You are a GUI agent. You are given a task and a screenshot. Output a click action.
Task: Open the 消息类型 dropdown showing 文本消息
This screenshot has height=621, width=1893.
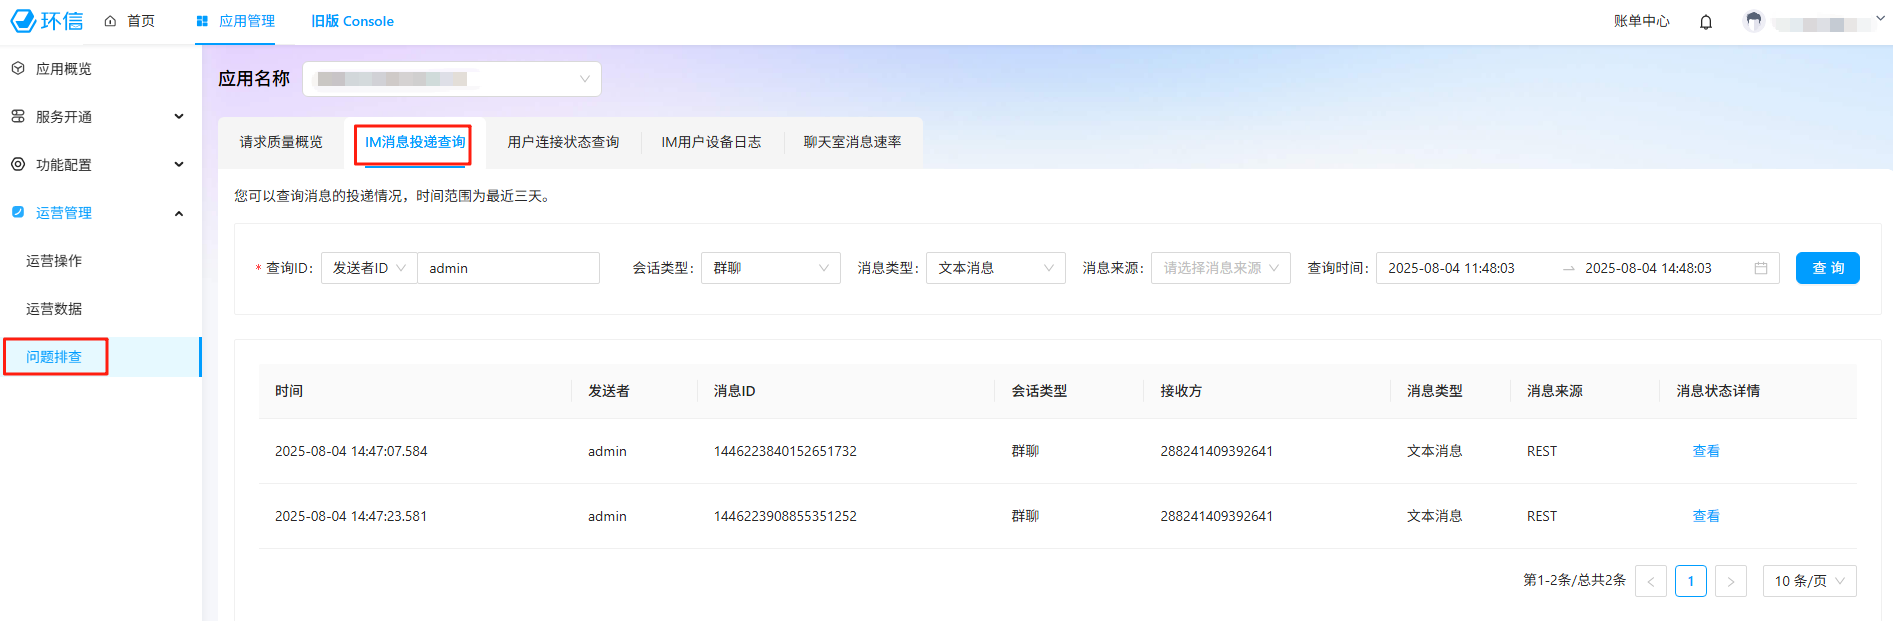pos(995,268)
